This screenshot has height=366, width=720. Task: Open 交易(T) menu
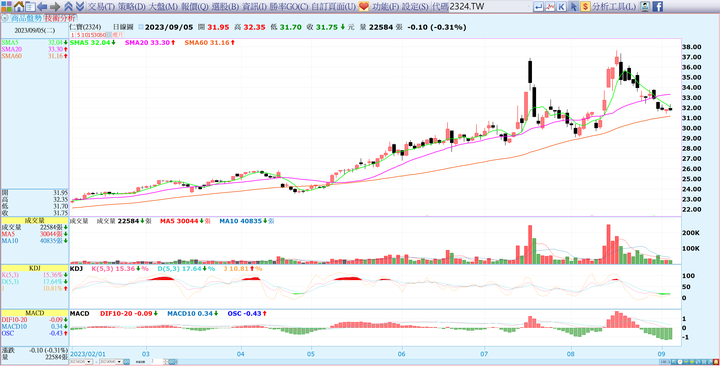(101, 6)
